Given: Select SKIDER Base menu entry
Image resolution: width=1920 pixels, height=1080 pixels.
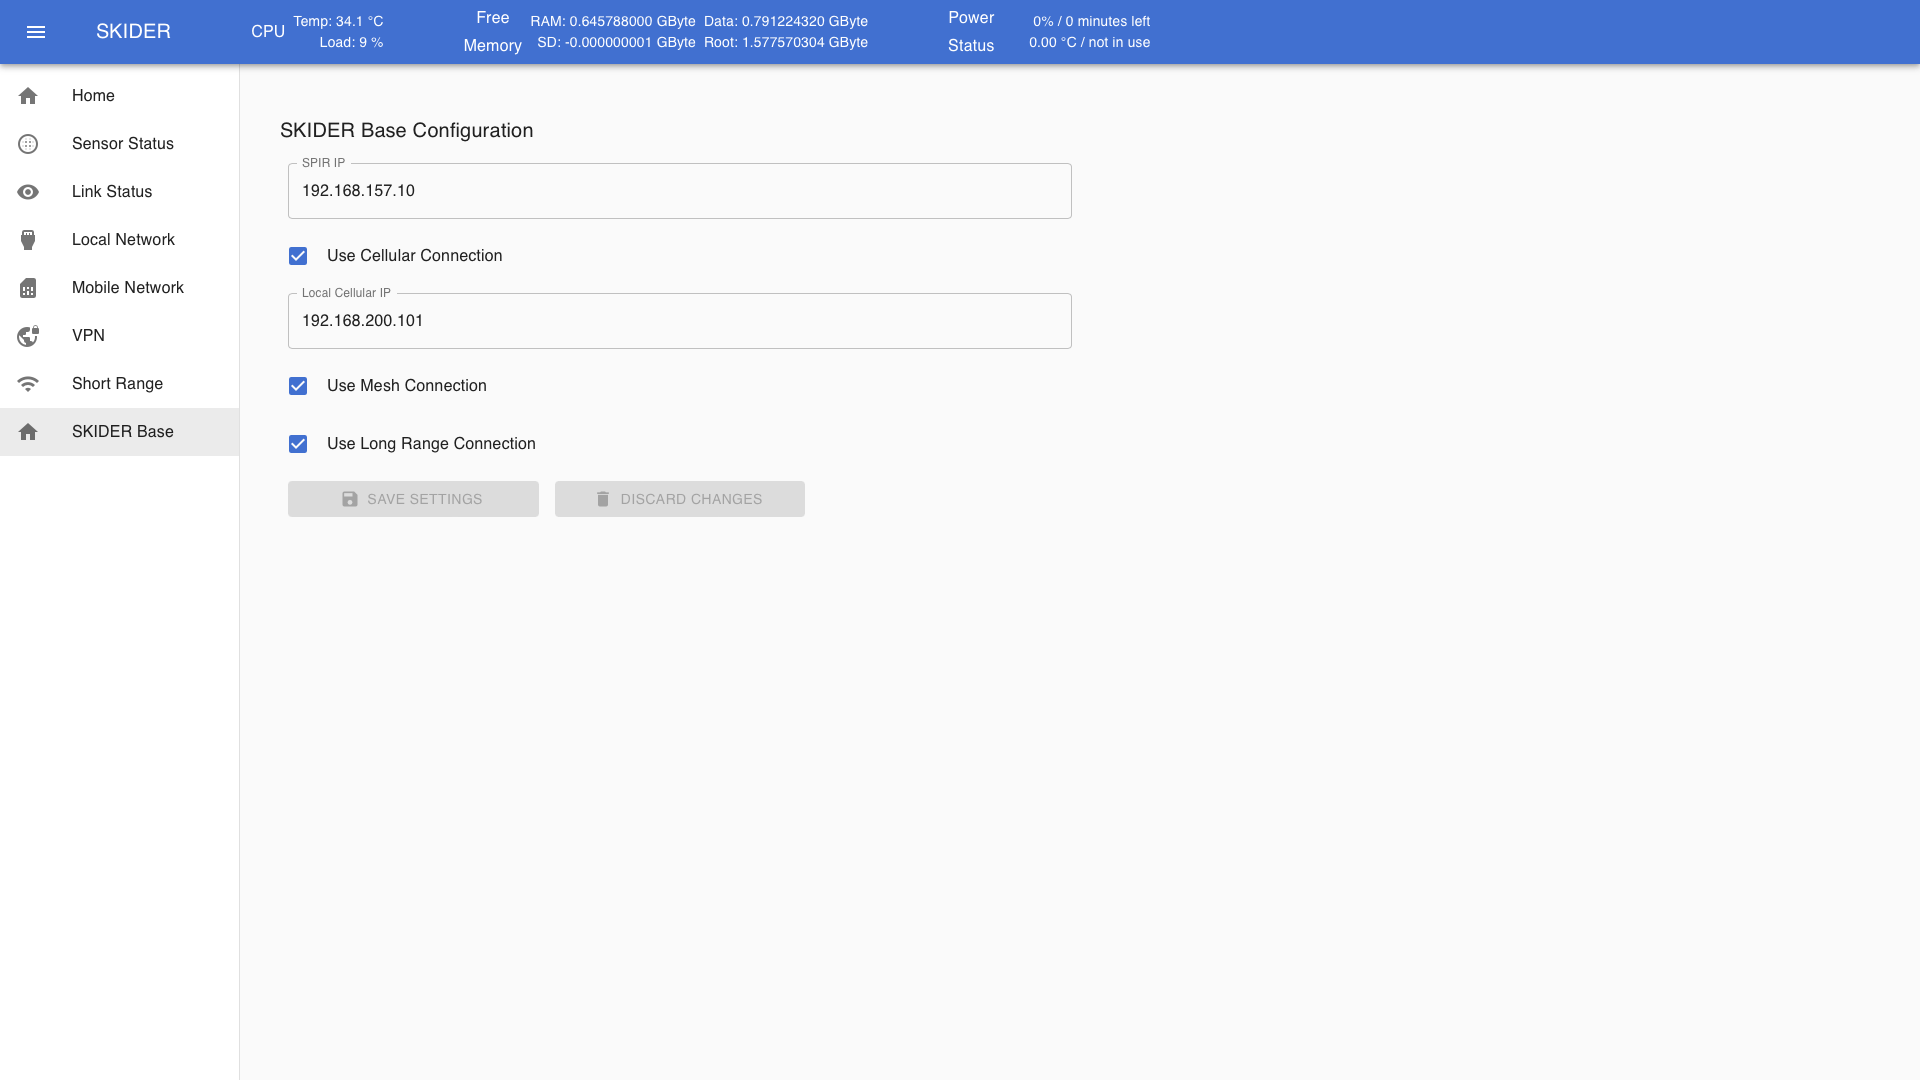Looking at the screenshot, I should [x=120, y=432].
